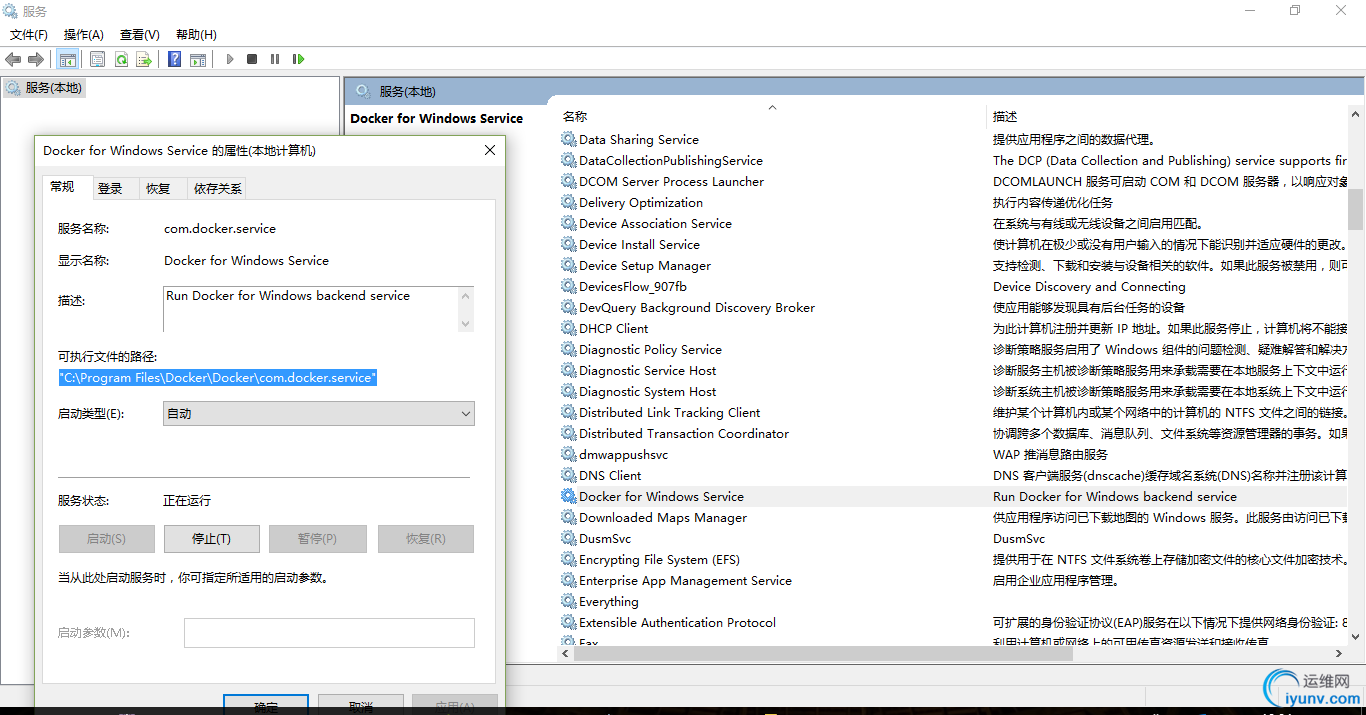The width and height of the screenshot is (1366, 715).
Task: Click the 暂停(P) button
Action: 317,539
